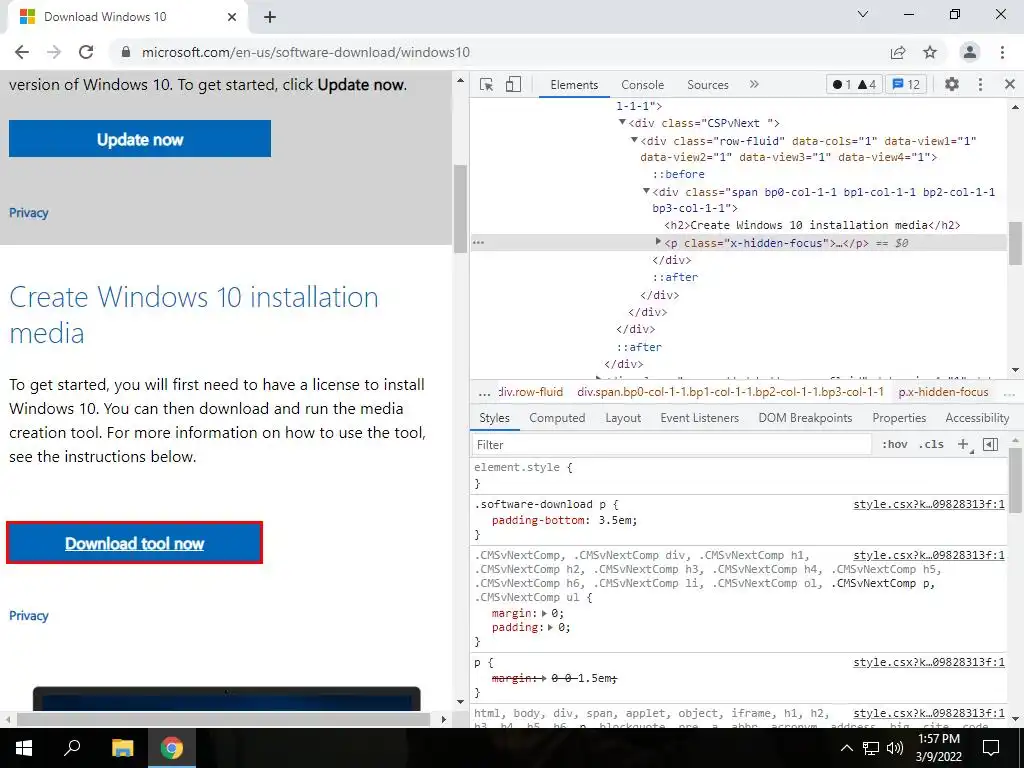
Task: Close the Download Windows 10 tab
Action: (232, 17)
